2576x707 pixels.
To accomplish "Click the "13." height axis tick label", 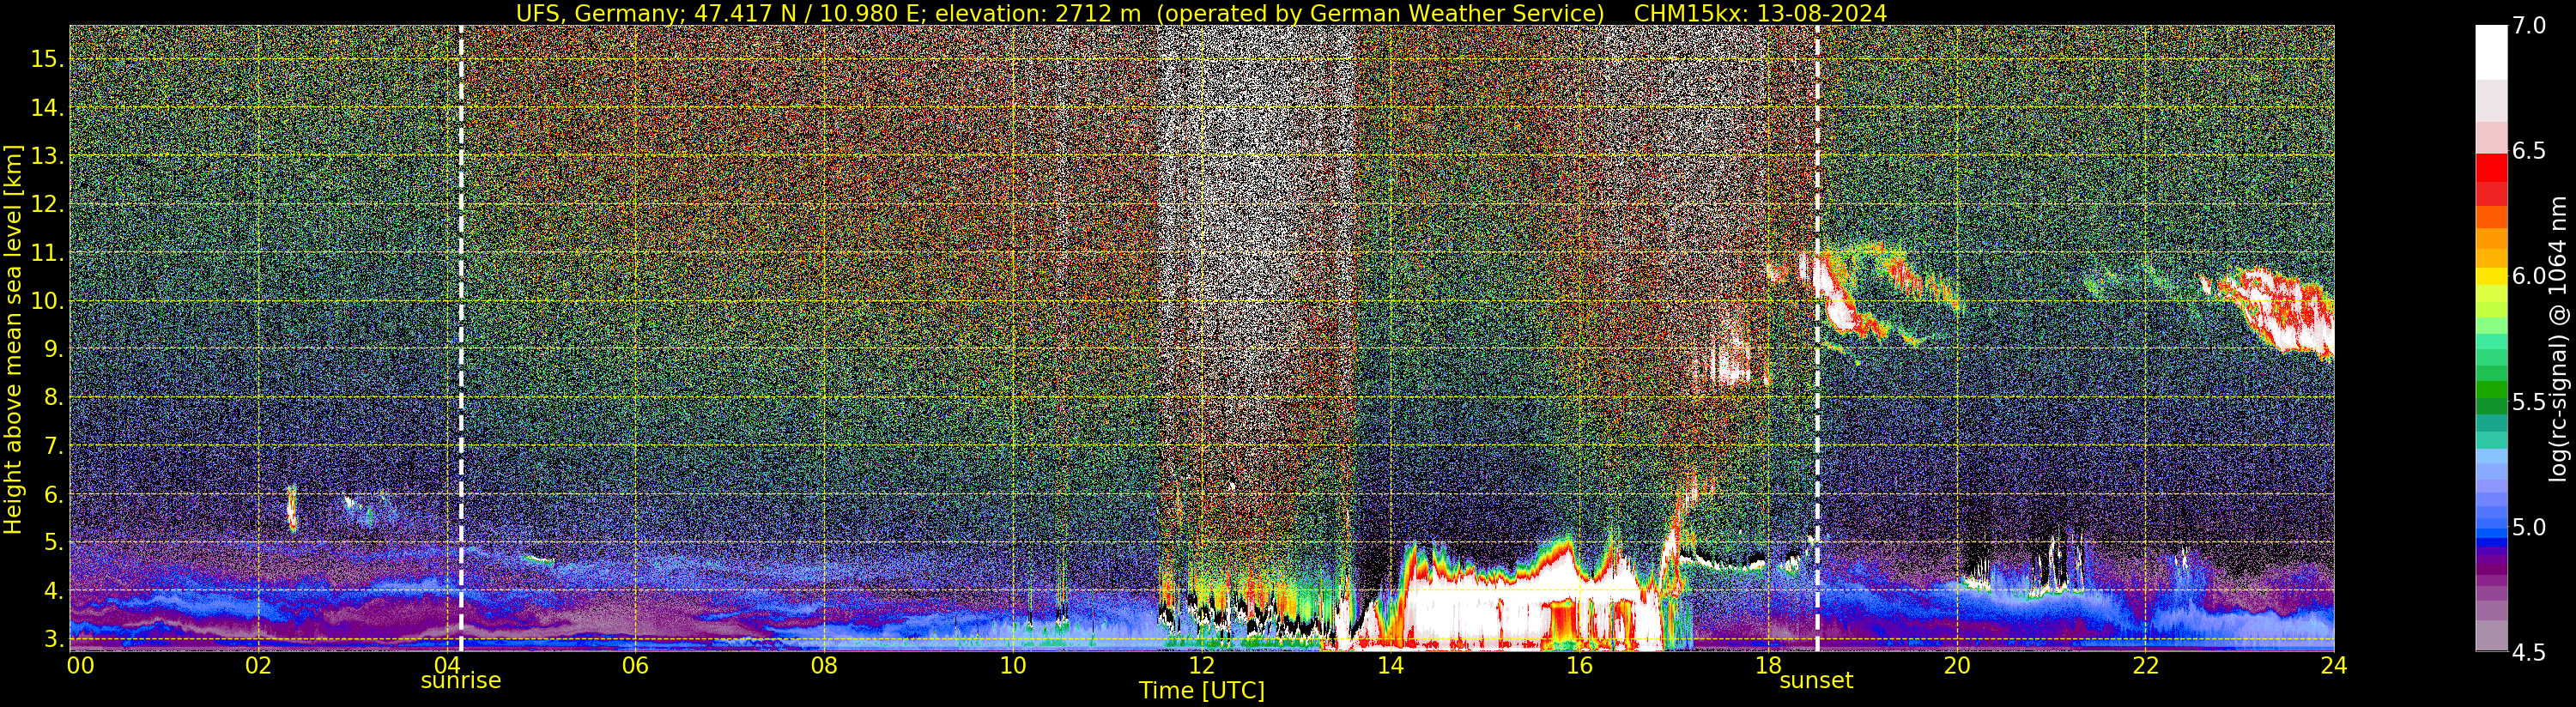I will [x=47, y=156].
